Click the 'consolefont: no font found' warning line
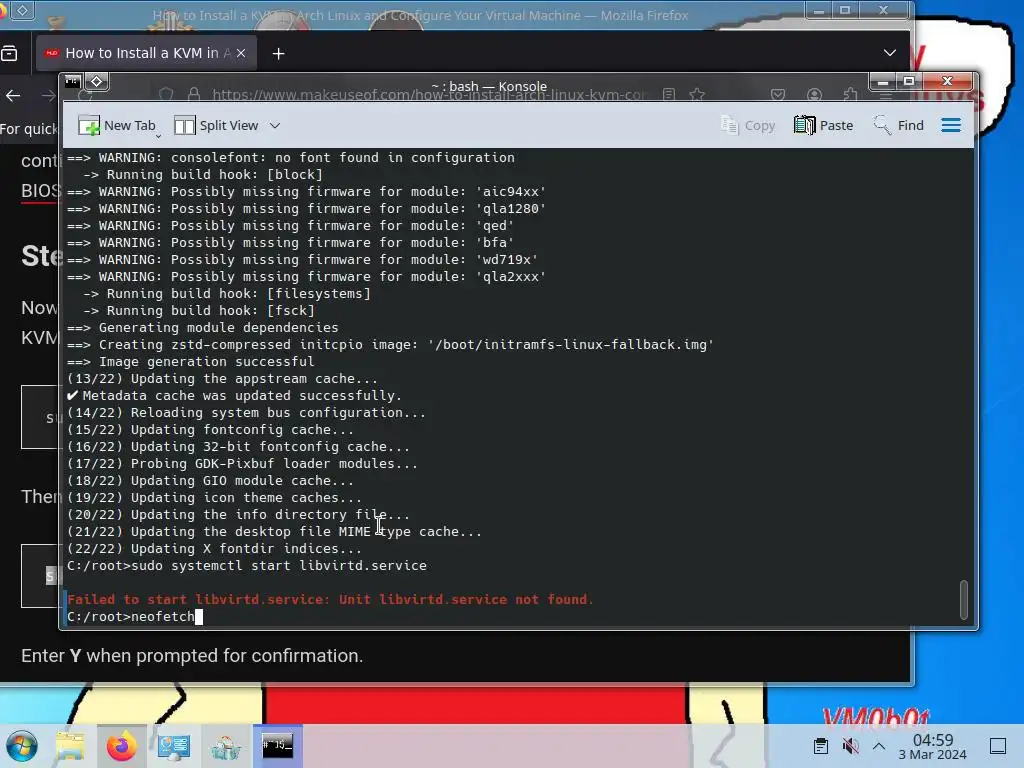The width and height of the screenshot is (1024, 768). [291, 158]
